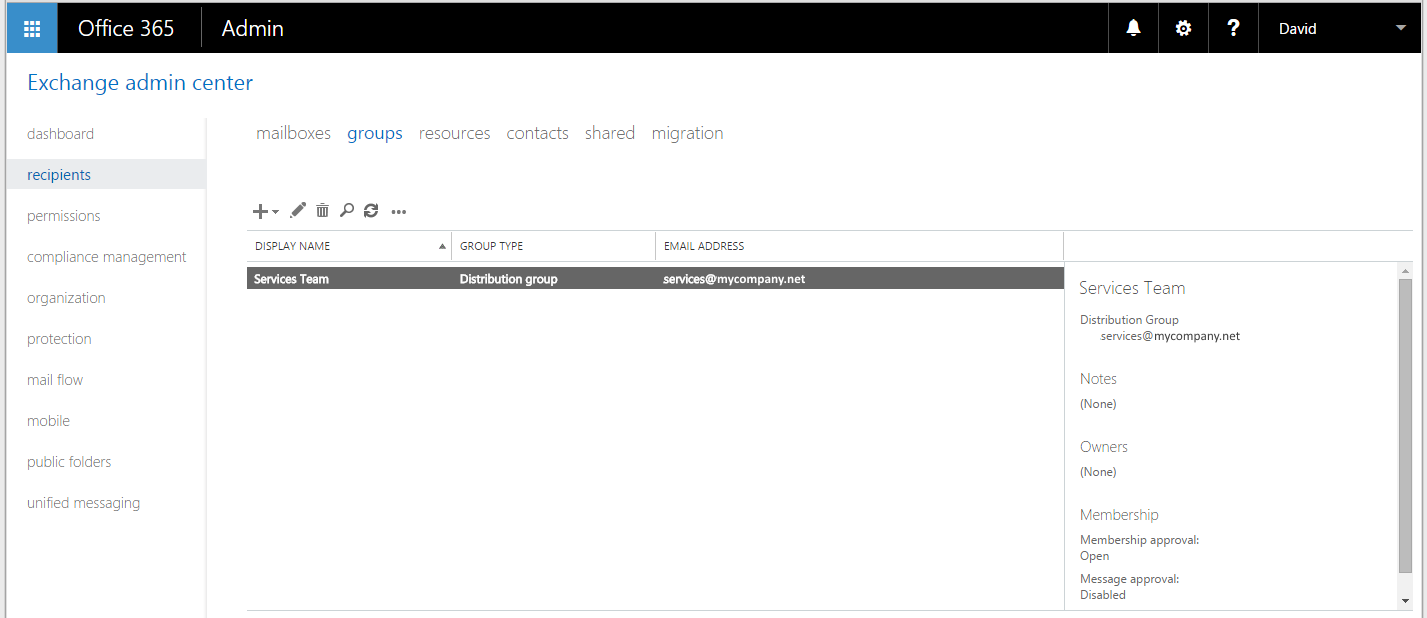Click the new group plus icon

tap(261, 211)
